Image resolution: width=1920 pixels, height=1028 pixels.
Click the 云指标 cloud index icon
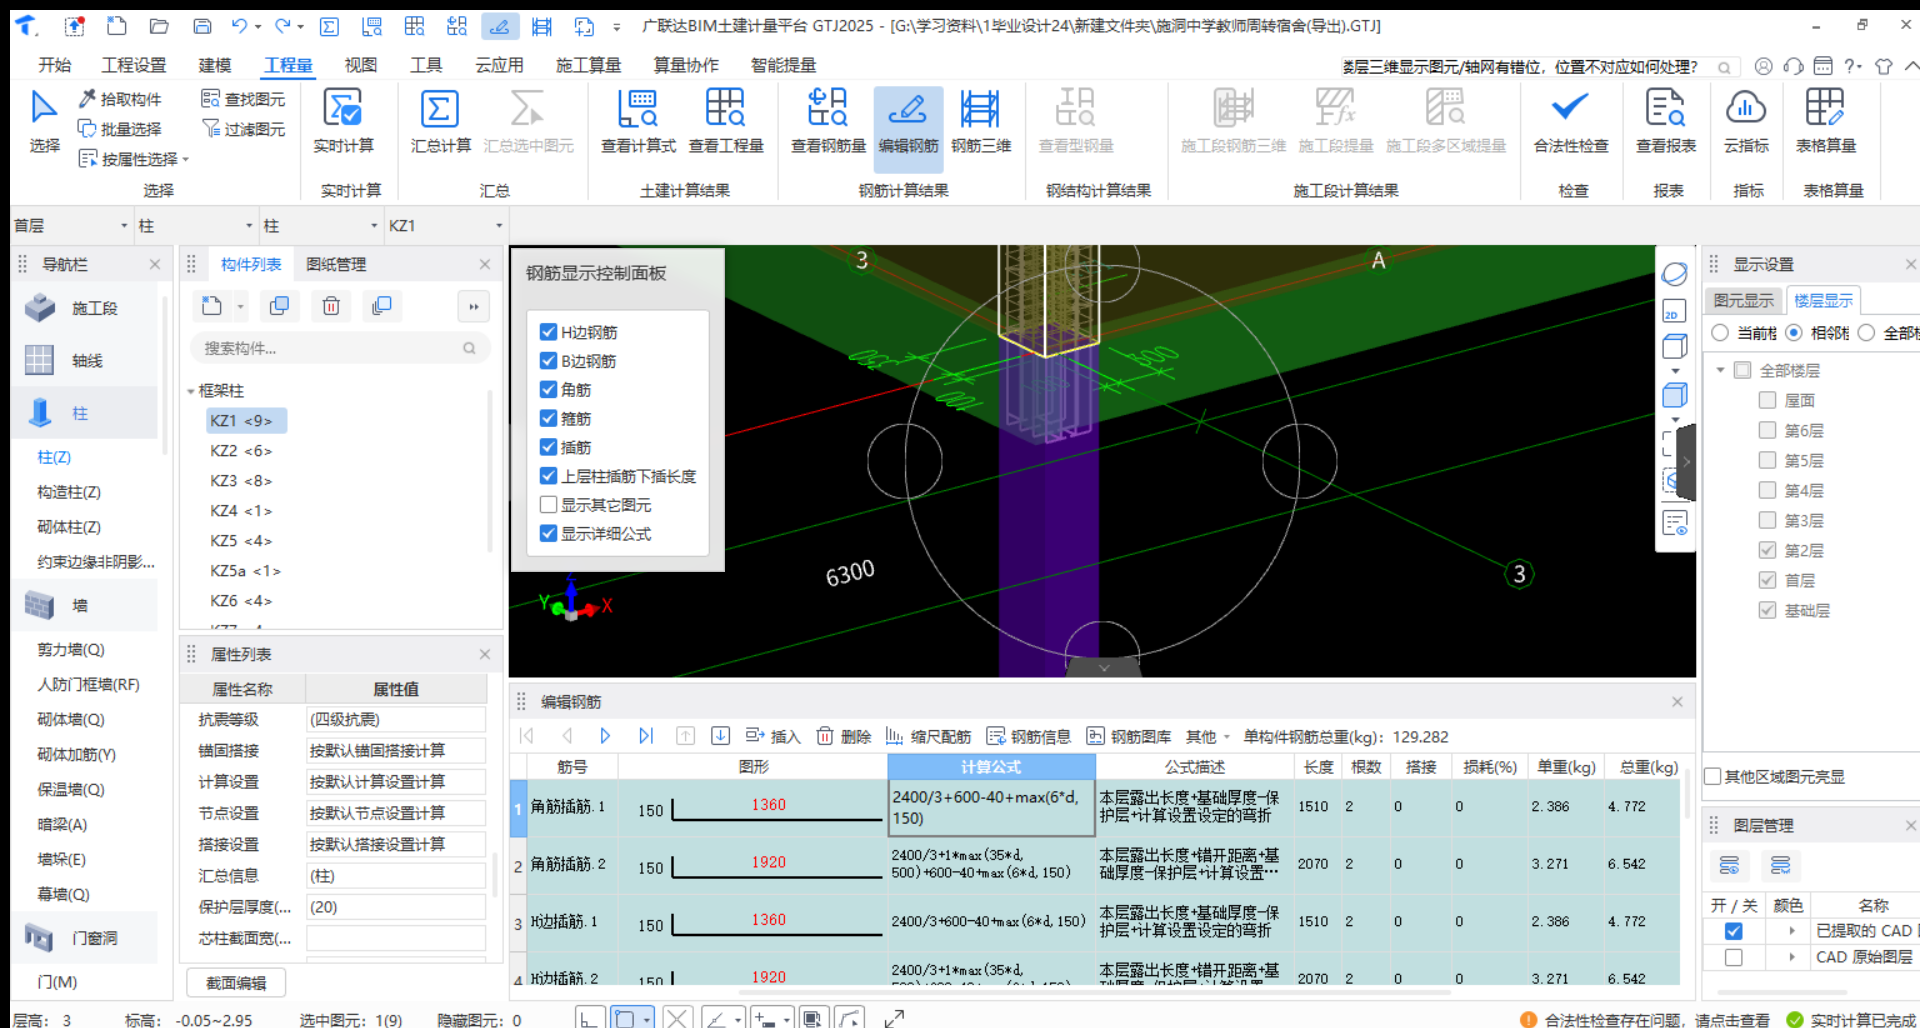tap(1746, 108)
